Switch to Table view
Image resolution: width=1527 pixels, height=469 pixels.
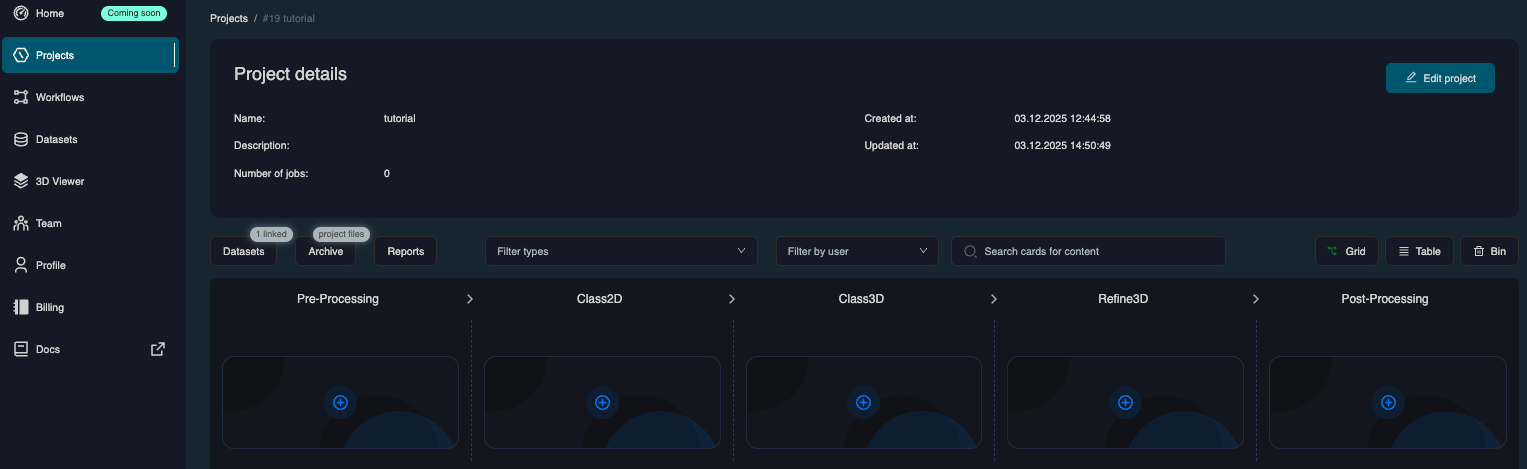click(1418, 251)
